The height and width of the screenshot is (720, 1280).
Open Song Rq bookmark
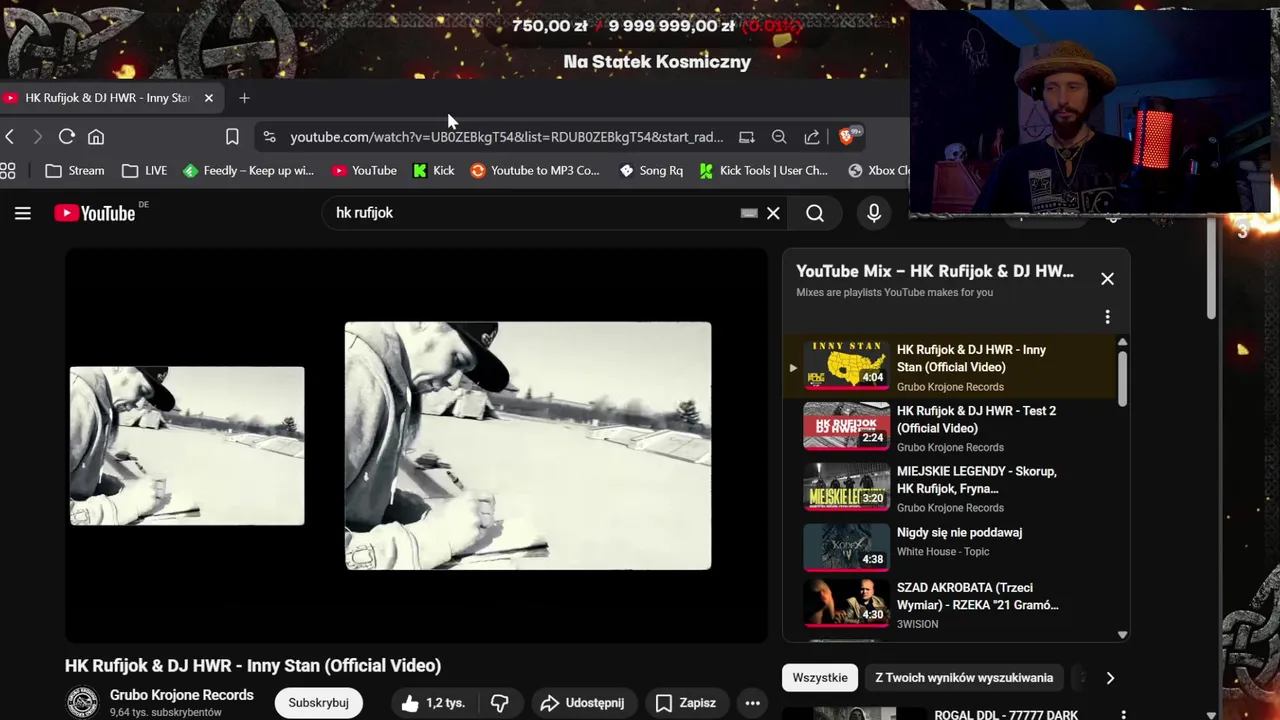pos(651,171)
